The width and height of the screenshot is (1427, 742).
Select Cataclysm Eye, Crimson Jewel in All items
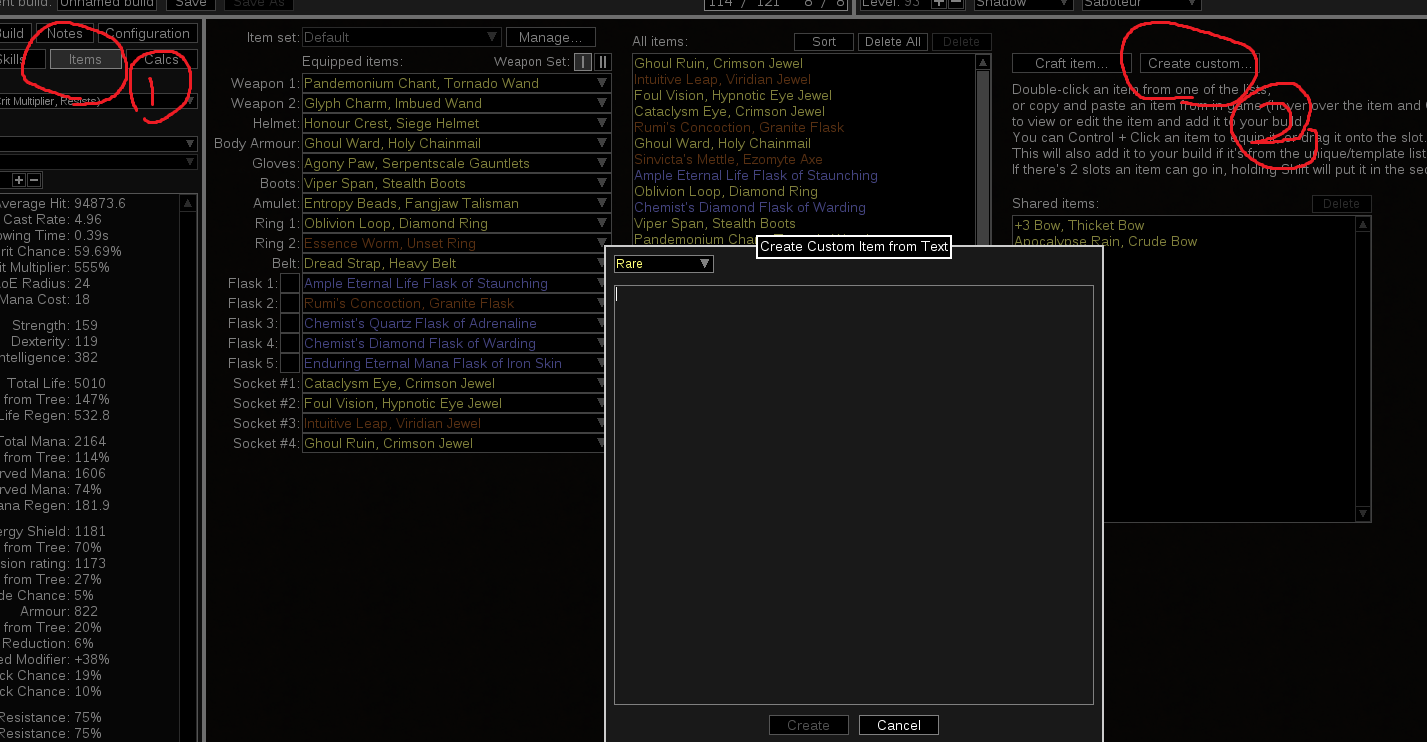(730, 111)
